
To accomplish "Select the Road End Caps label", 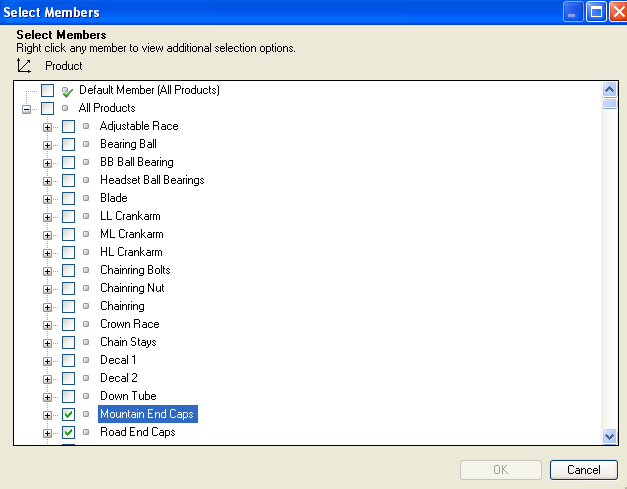I will pos(138,432).
